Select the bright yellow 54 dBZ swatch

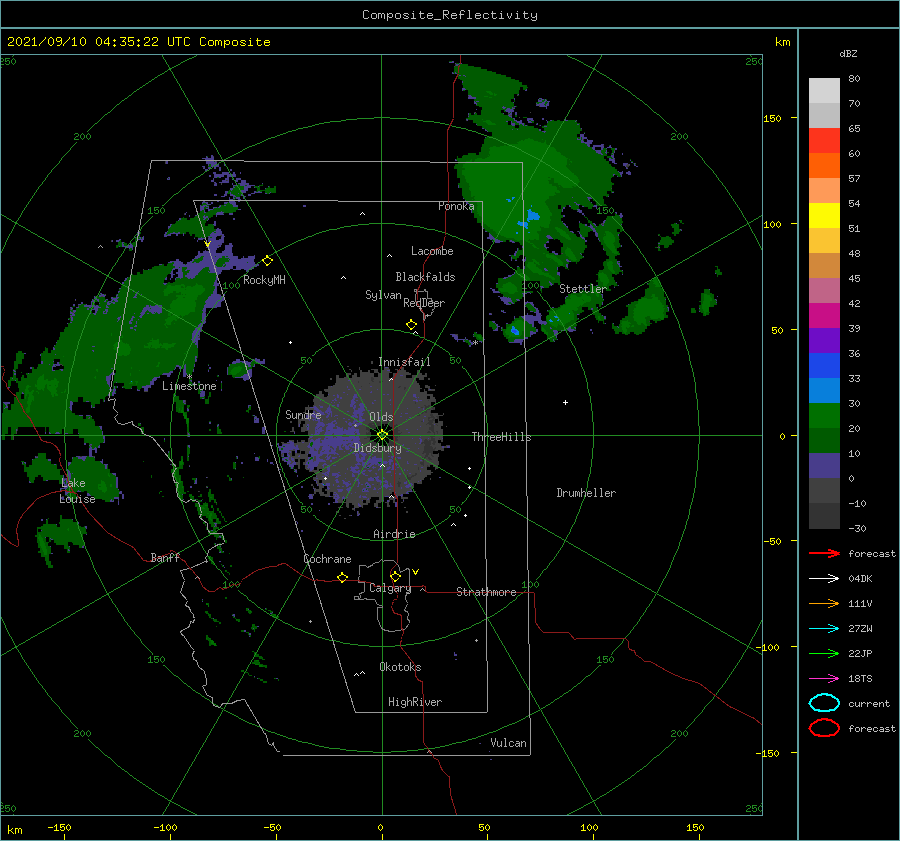coord(824,215)
